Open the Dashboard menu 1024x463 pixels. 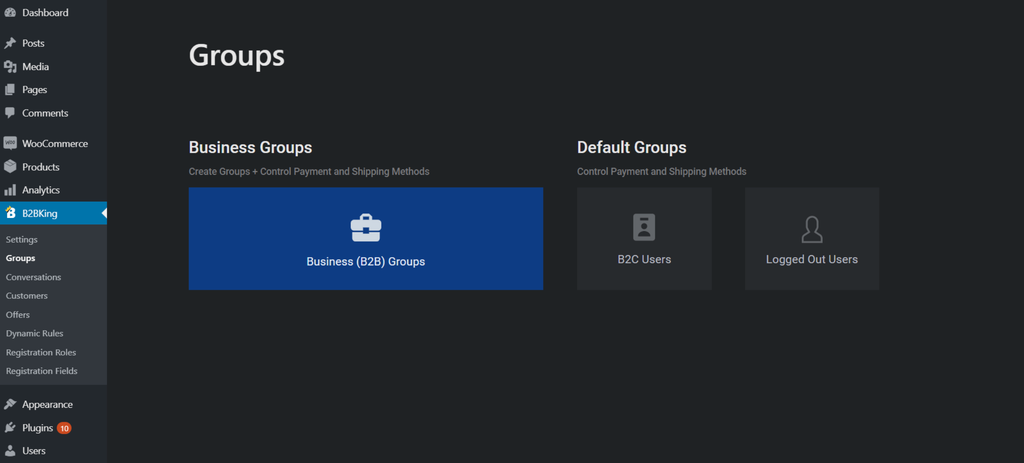click(45, 12)
